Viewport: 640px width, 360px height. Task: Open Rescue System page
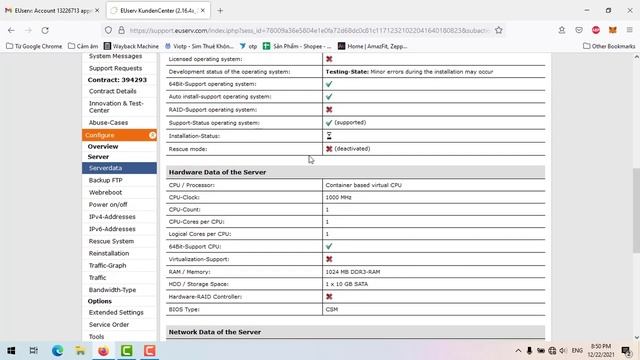click(111, 241)
